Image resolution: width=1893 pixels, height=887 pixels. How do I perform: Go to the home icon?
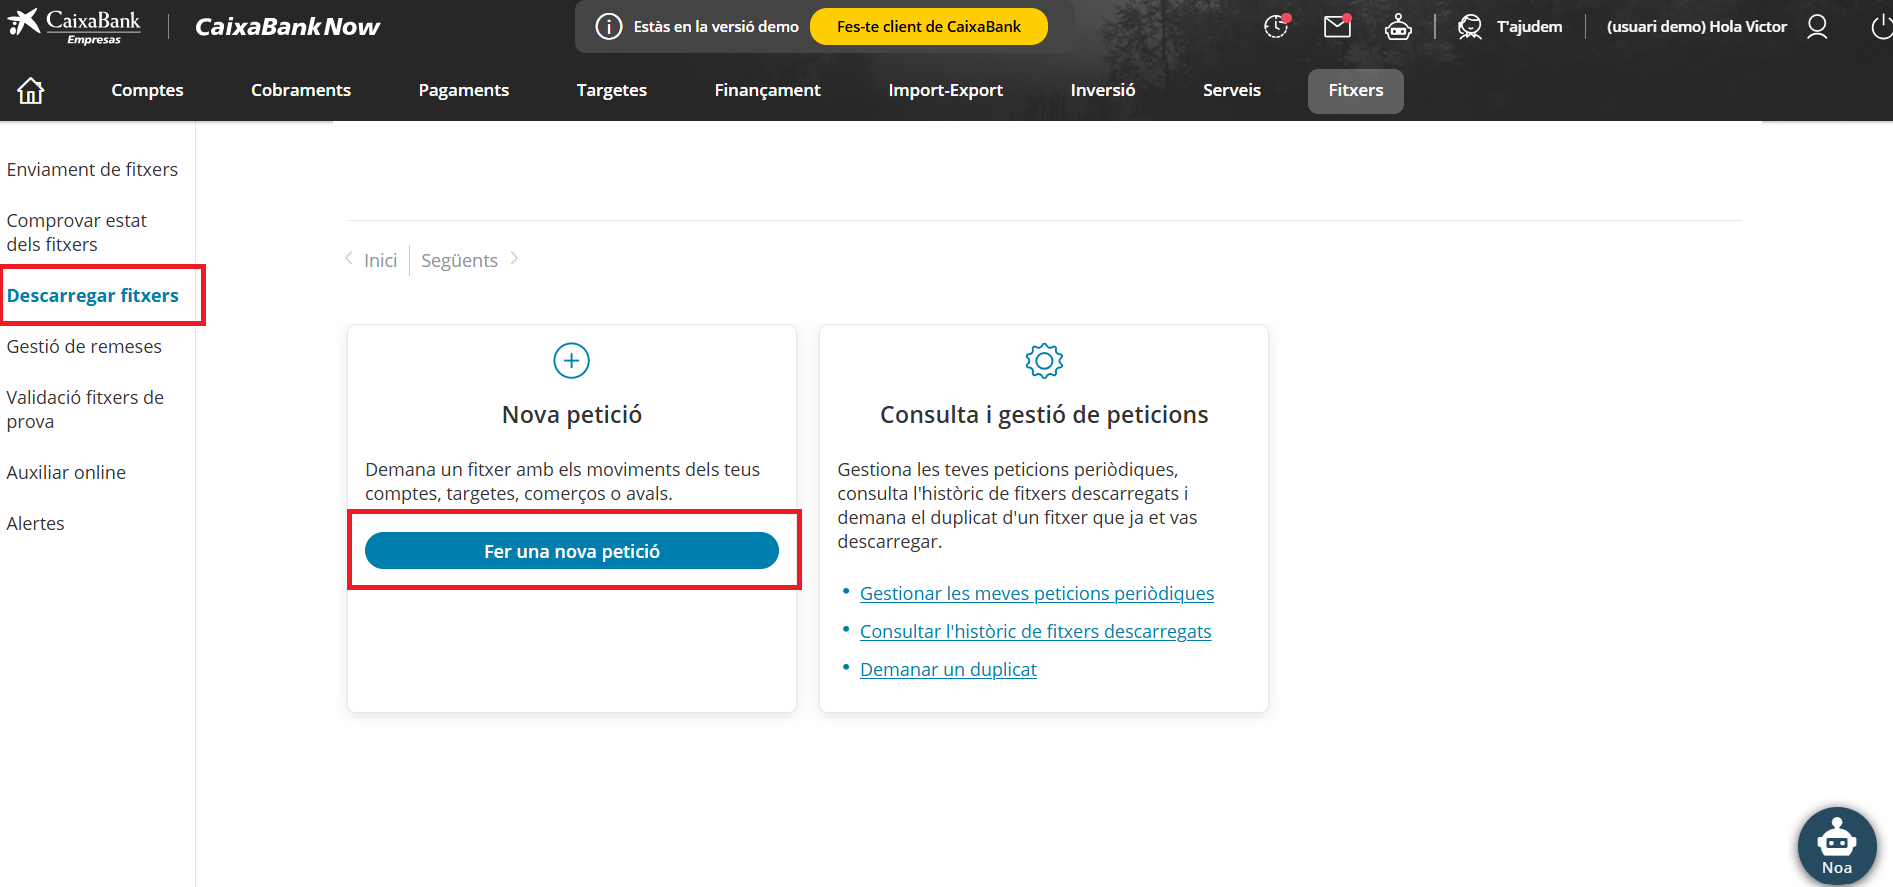[x=31, y=91]
